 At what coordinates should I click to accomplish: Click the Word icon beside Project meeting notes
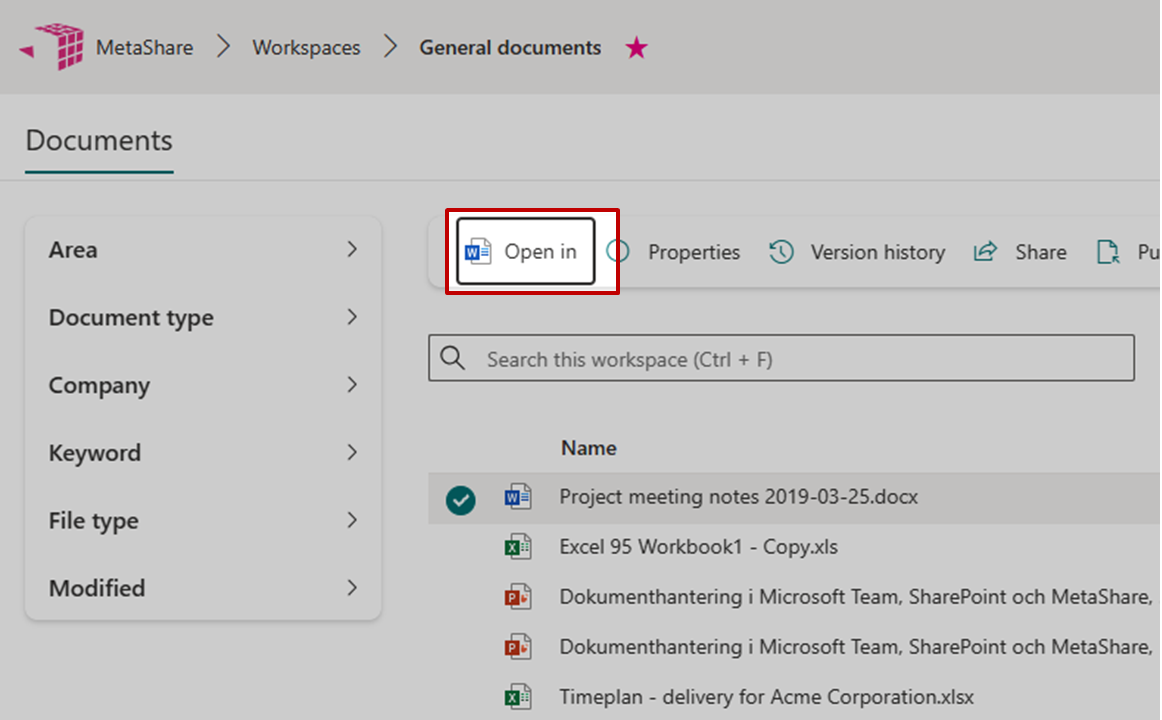click(517, 497)
